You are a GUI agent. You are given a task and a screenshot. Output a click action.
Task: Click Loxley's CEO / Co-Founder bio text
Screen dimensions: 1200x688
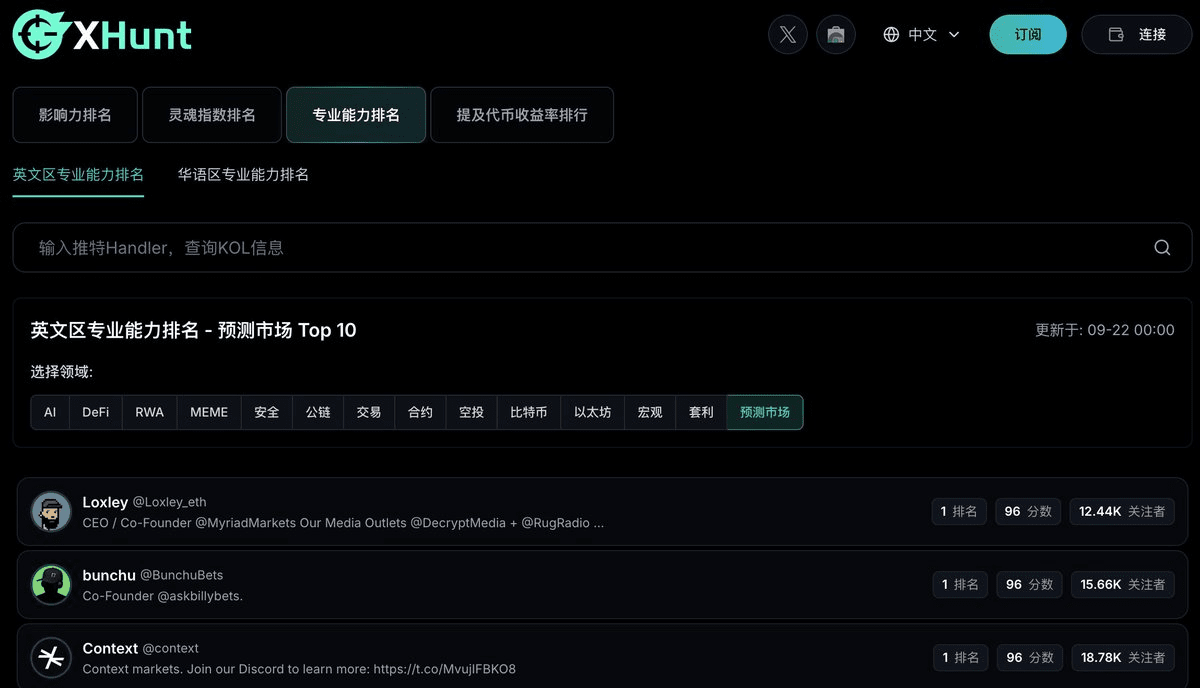(x=343, y=523)
